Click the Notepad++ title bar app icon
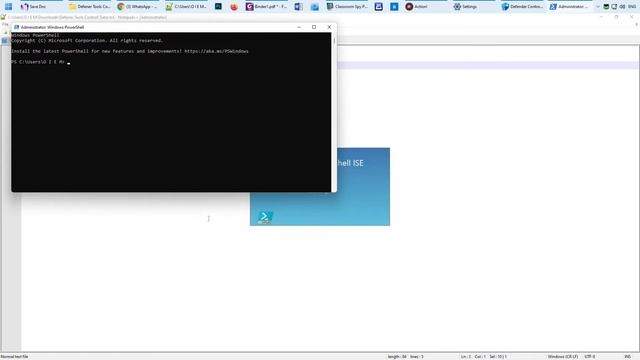 [x=3, y=17]
